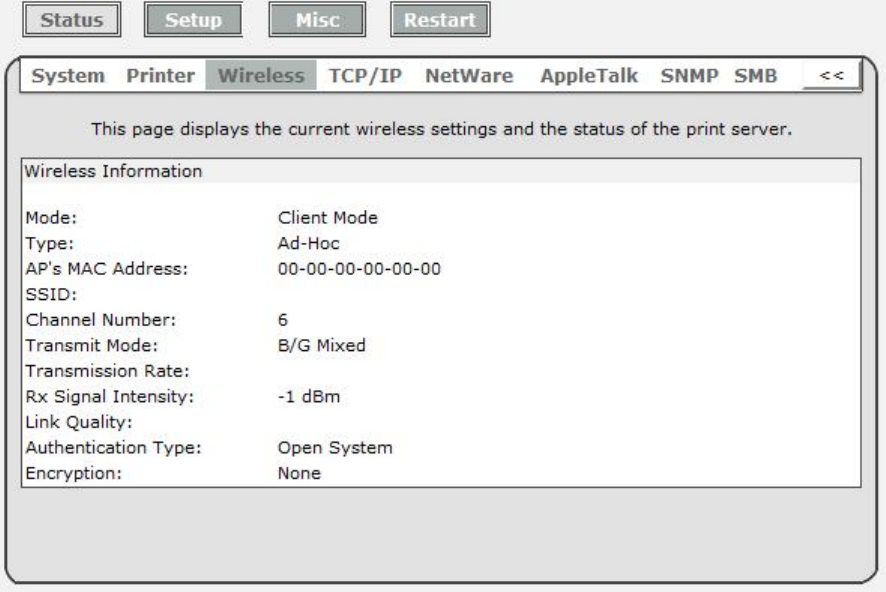
Task: Click the page description sentence
Action: point(442,129)
